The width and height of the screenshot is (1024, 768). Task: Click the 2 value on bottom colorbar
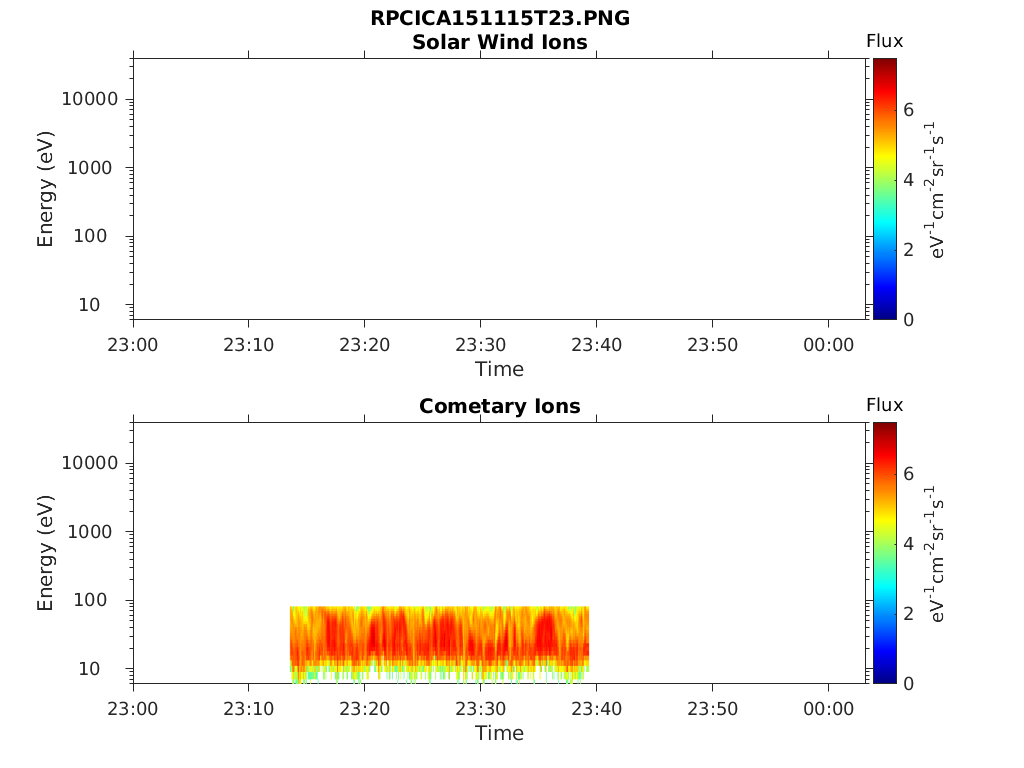[x=908, y=613]
